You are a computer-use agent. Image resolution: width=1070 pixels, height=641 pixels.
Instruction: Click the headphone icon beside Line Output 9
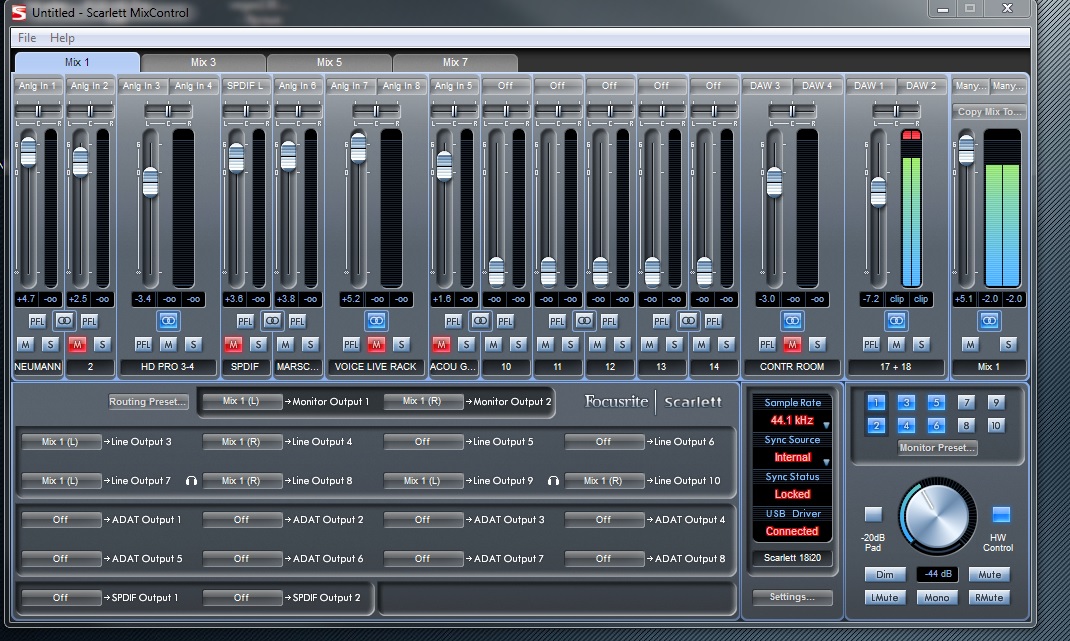tap(553, 481)
